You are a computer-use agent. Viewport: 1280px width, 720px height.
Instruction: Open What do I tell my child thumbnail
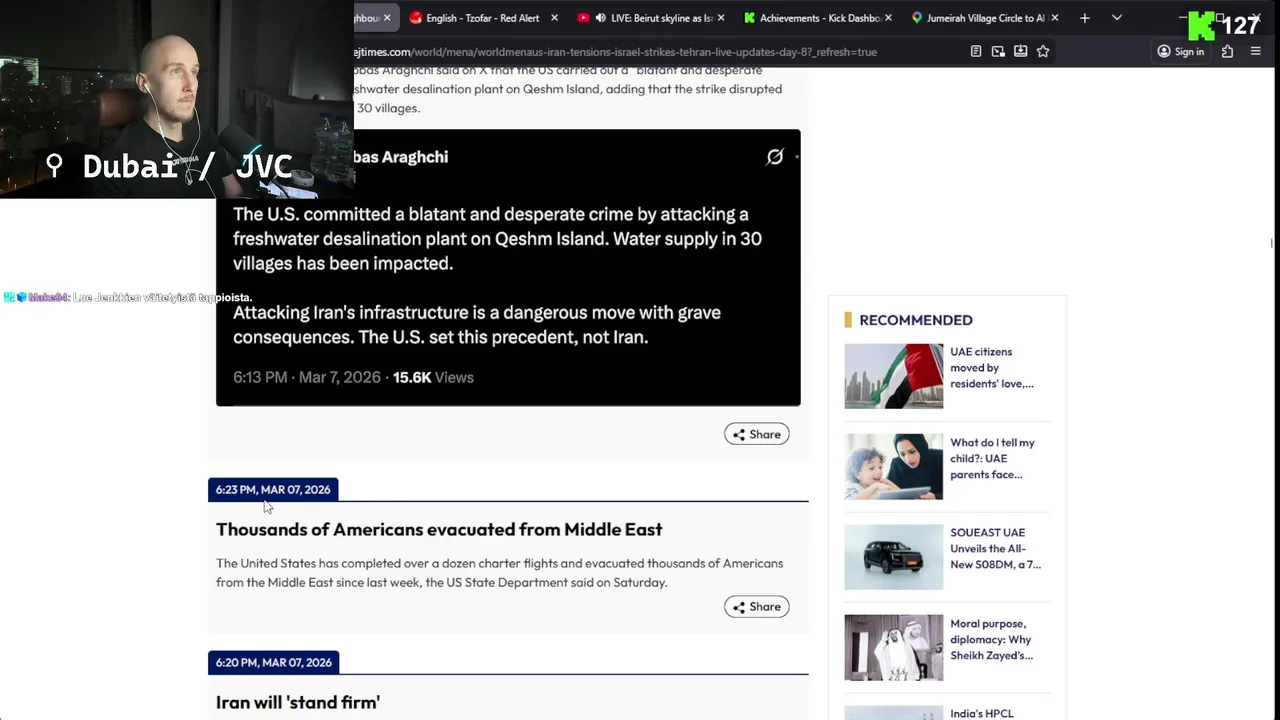[893, 467]
